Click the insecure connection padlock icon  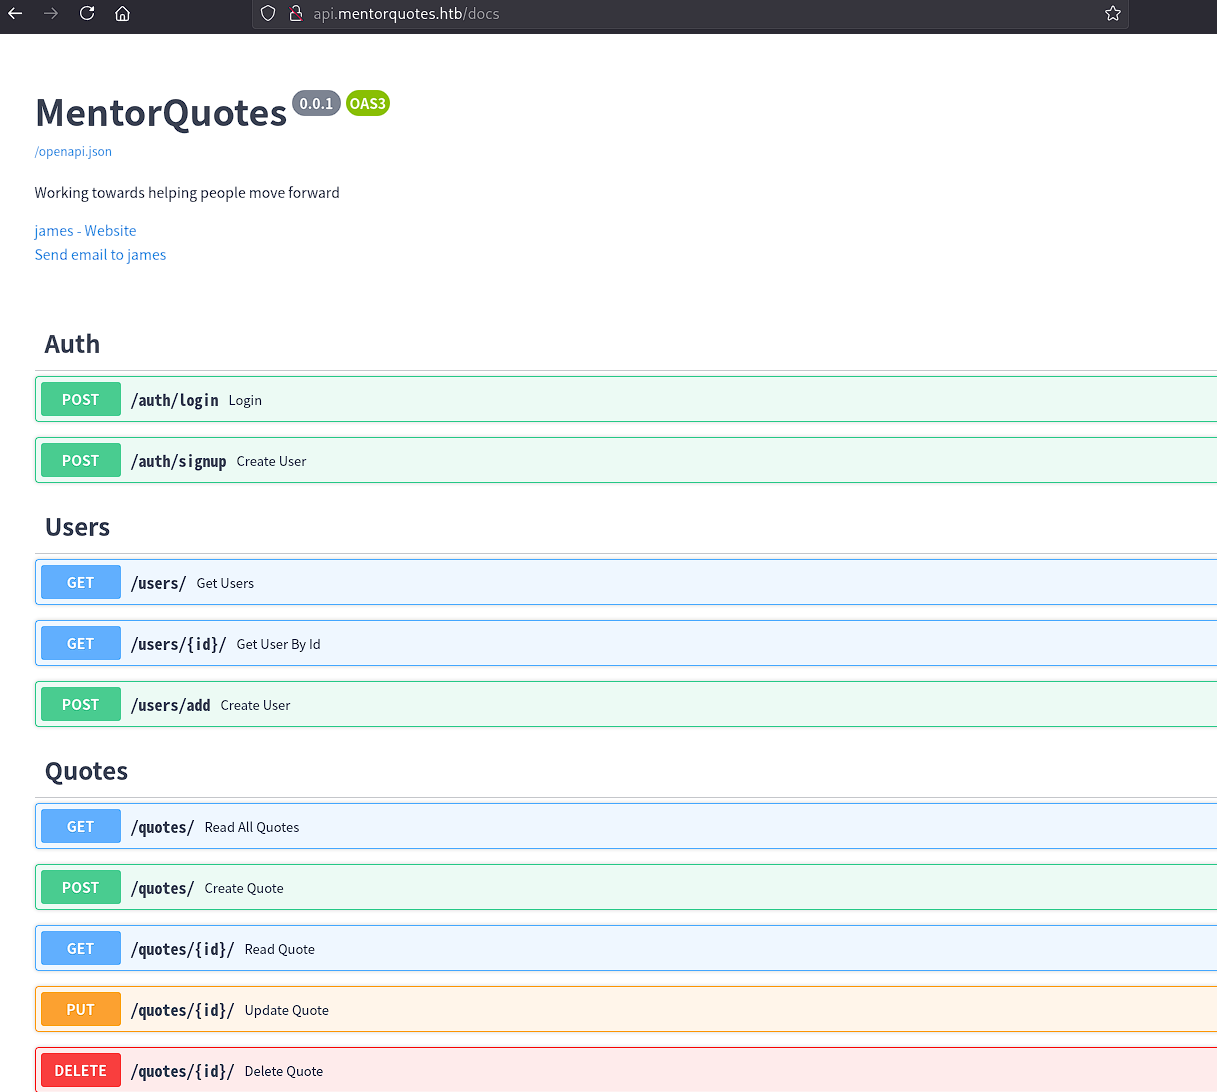click(x=295, y=14)
